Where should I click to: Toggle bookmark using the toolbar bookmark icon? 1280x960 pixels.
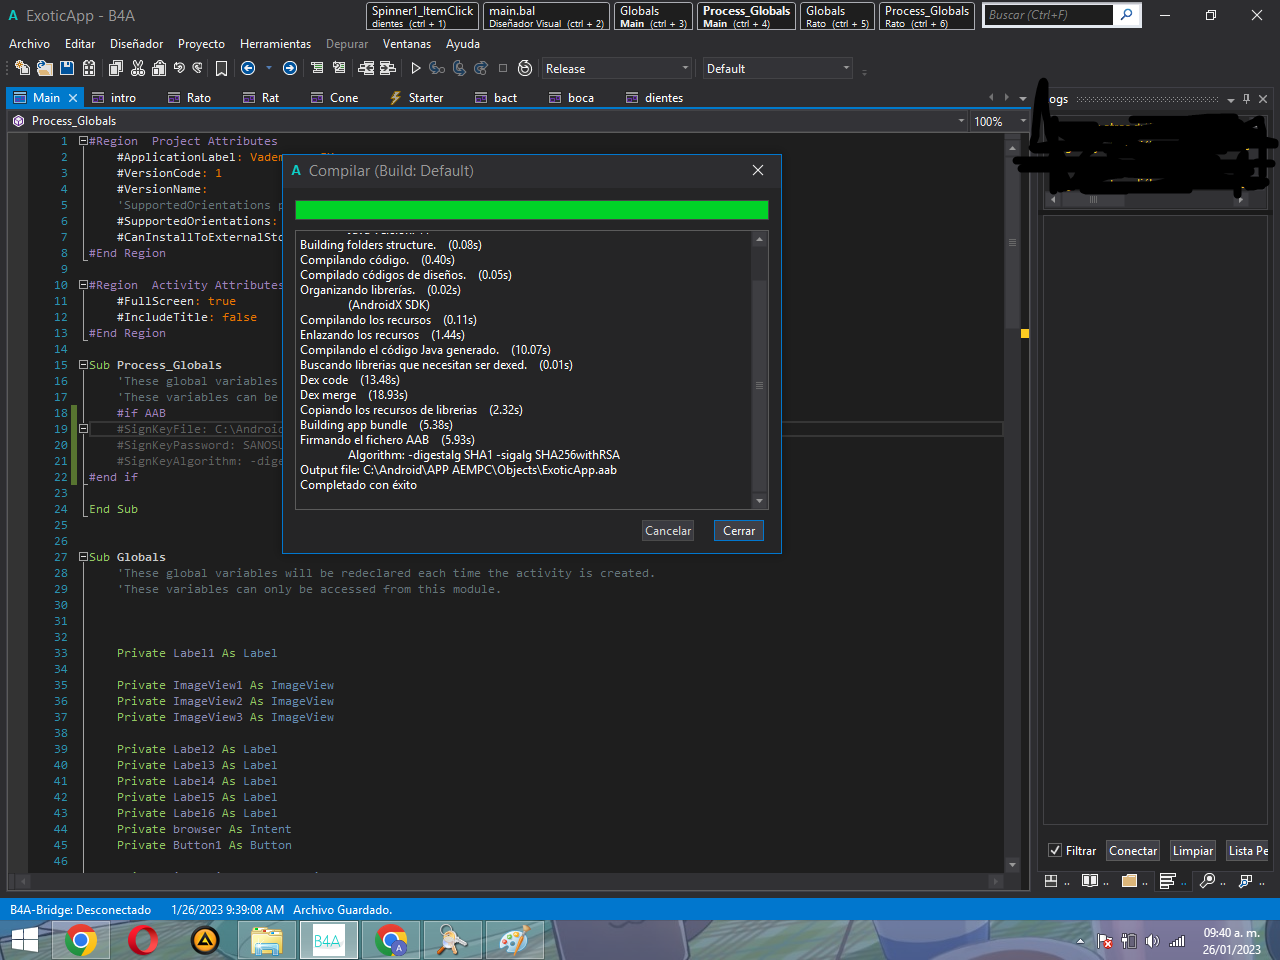click(221, 68)
